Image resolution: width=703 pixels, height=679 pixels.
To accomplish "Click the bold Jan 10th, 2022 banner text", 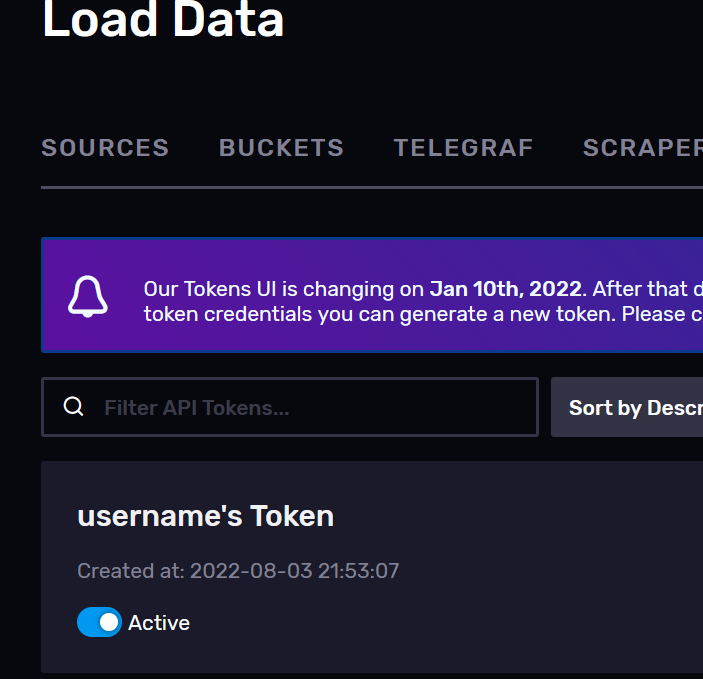I will [x=505, y=289].
